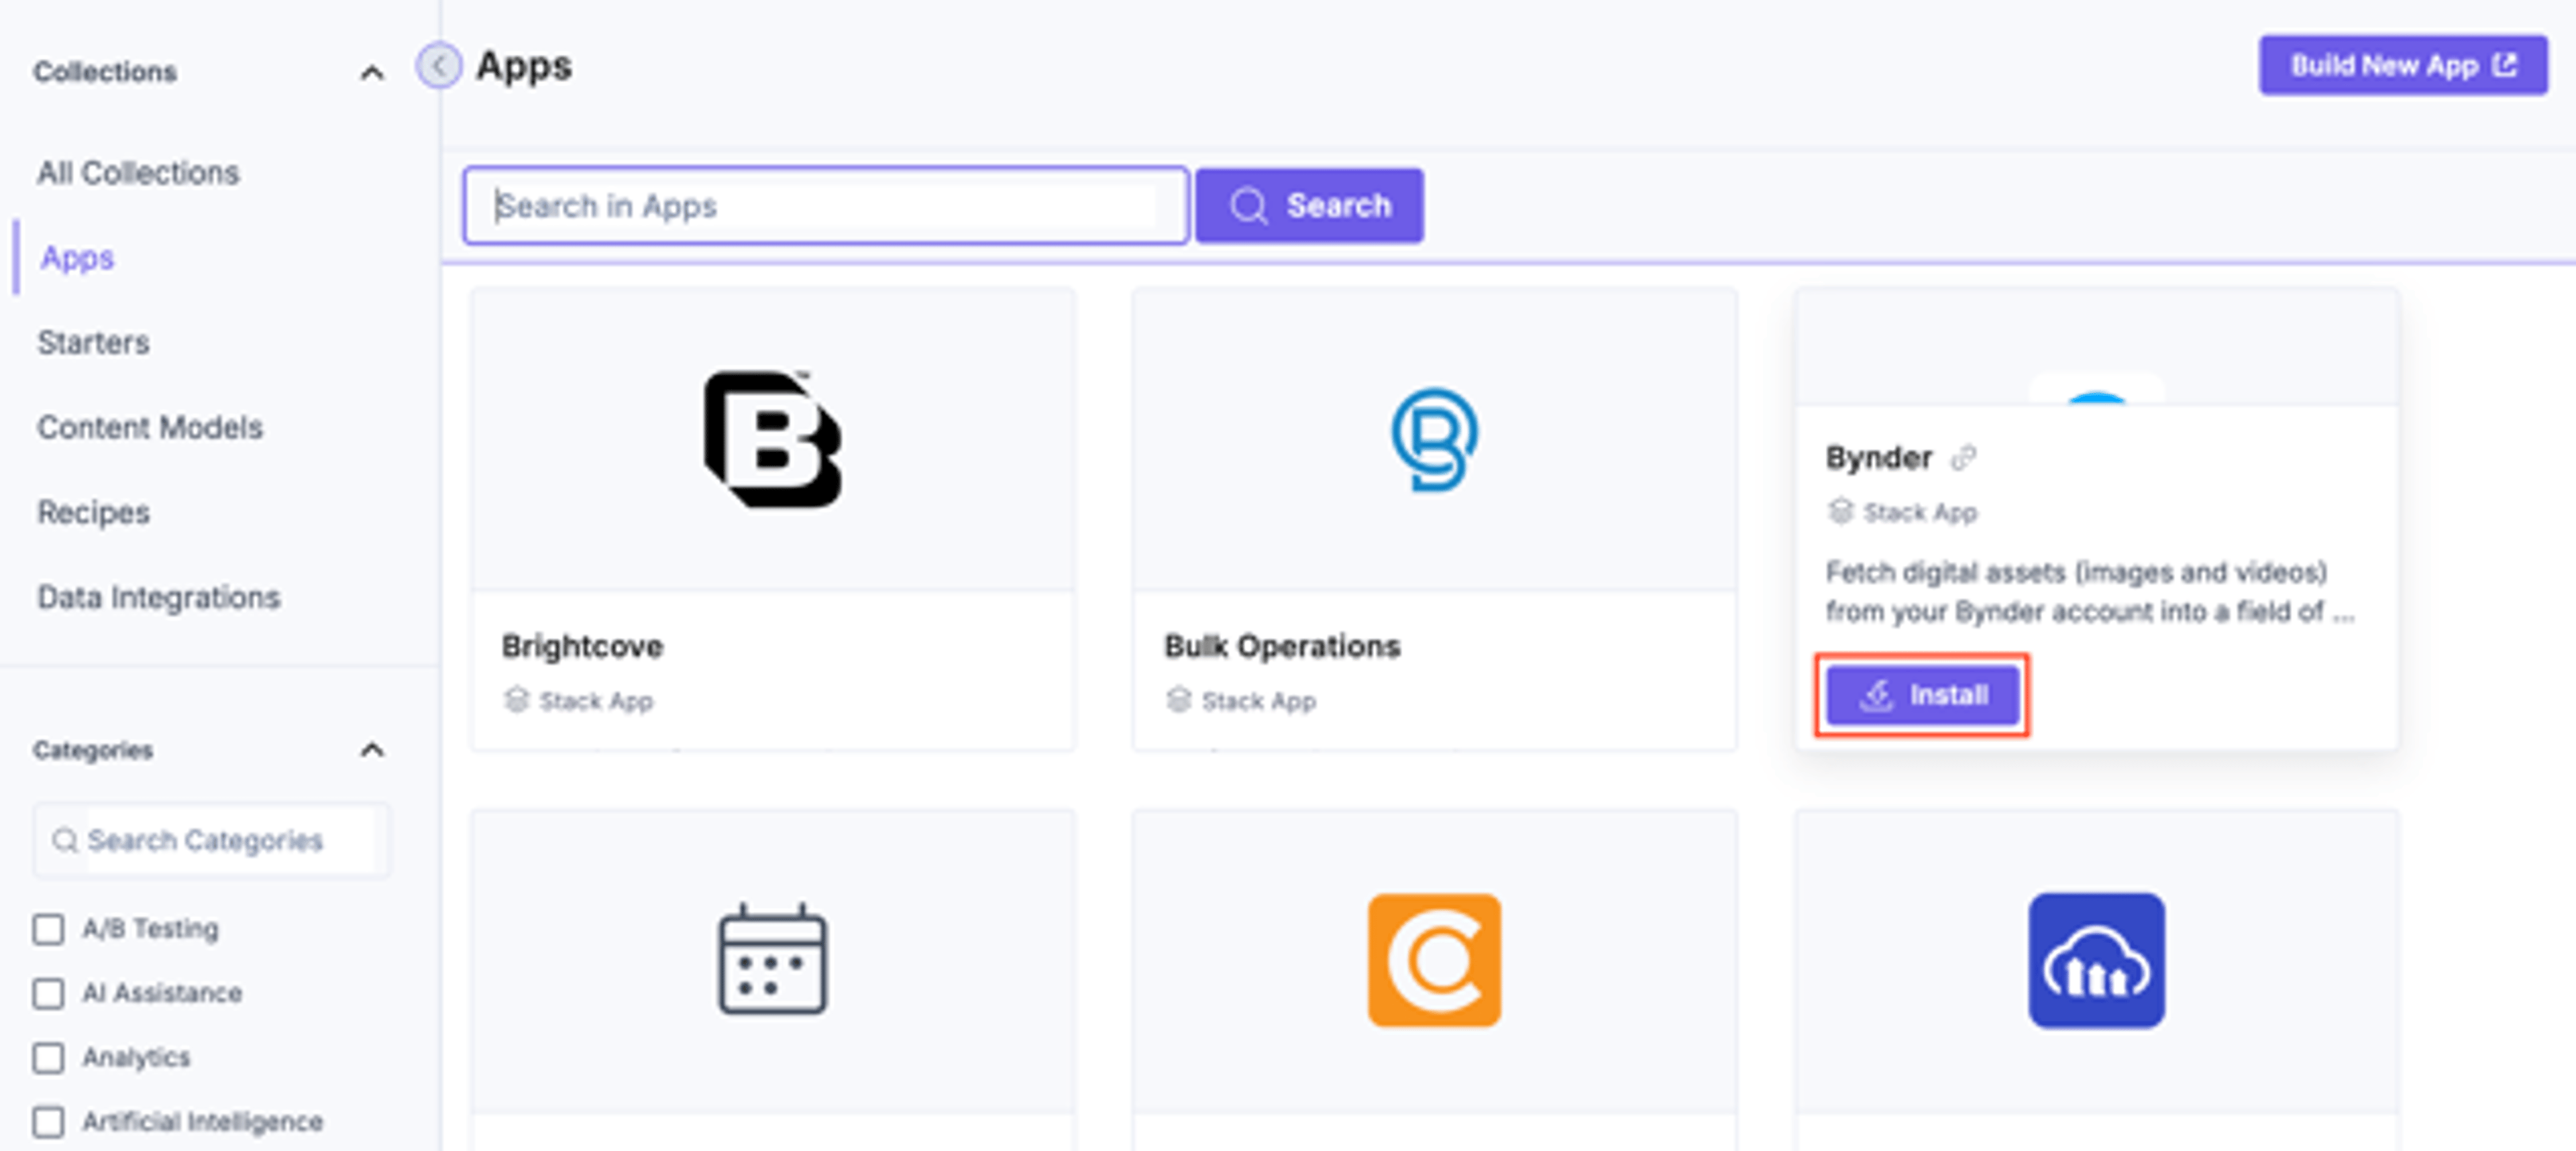
Task: Go to Starters collection
Action: (93, 343)
